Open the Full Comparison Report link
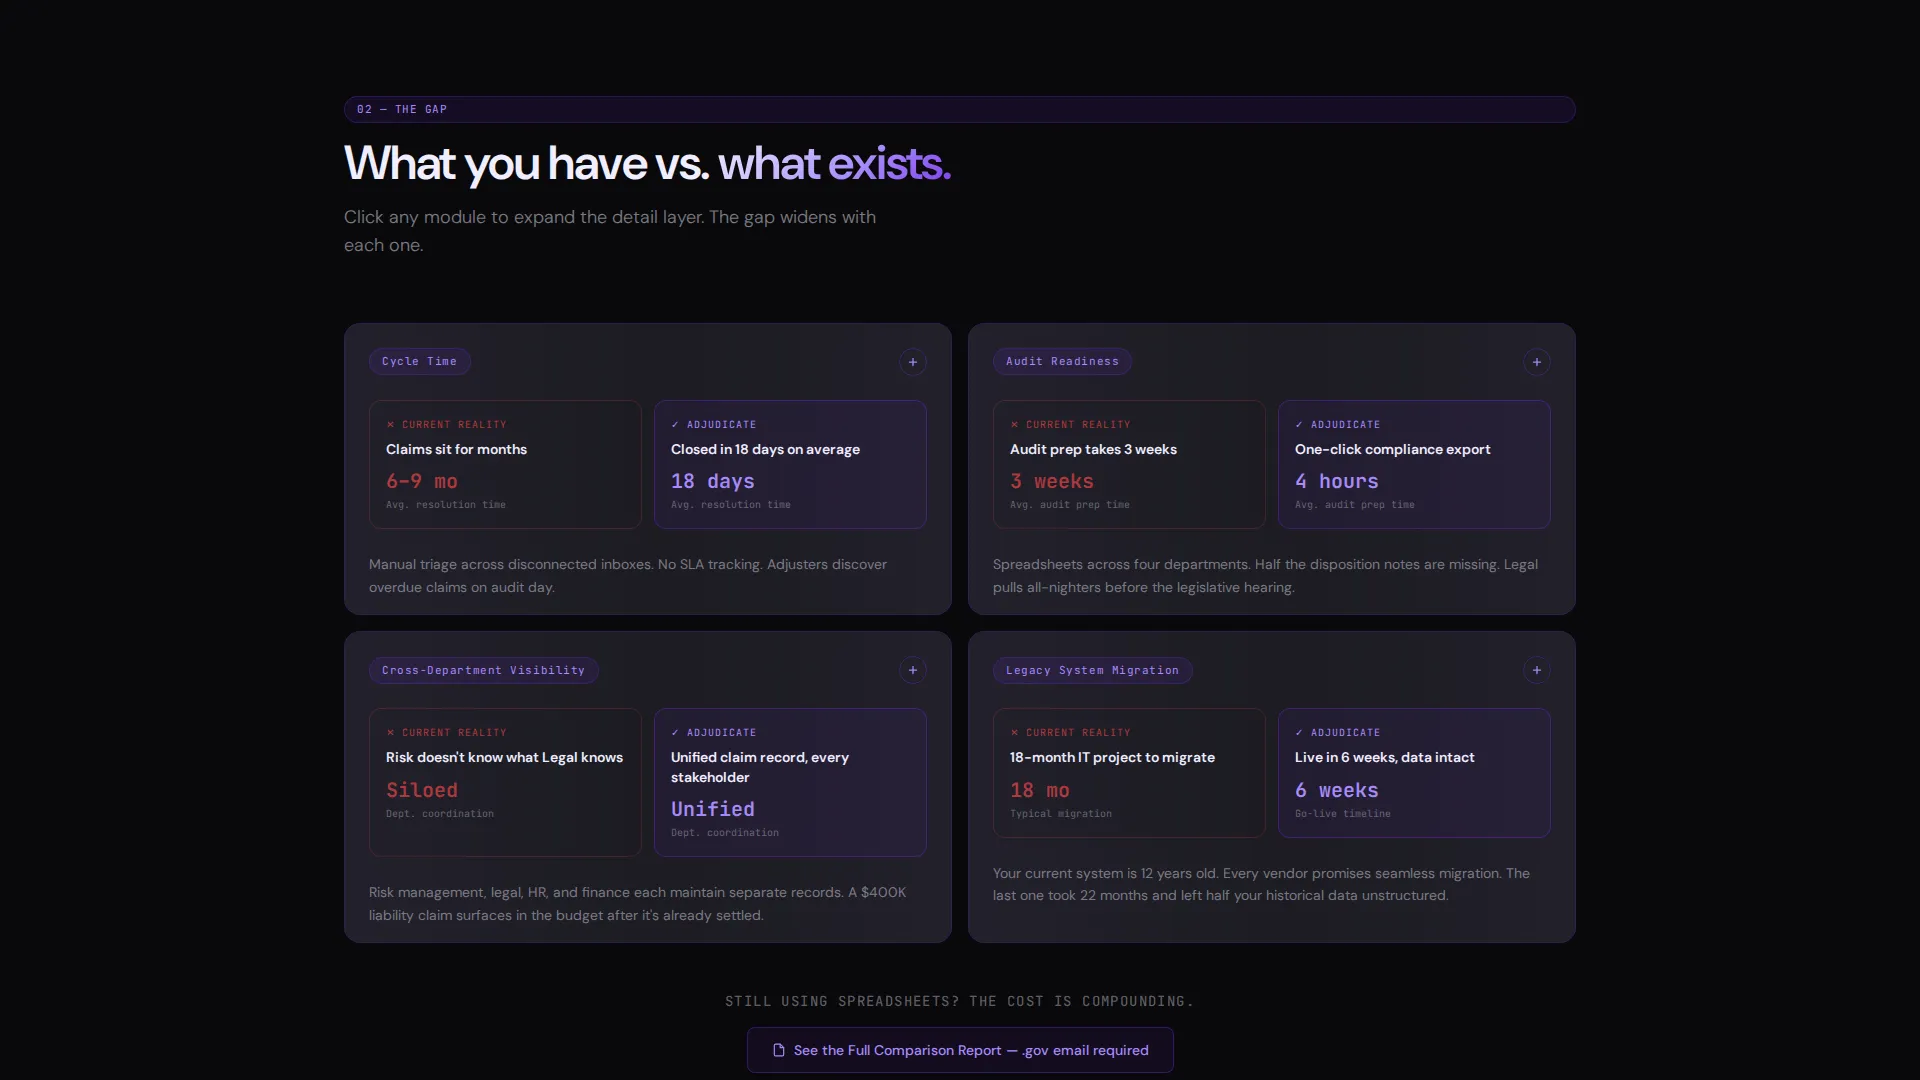1920x1080 pixels. pyautogui.click(x=960, y=1050)
